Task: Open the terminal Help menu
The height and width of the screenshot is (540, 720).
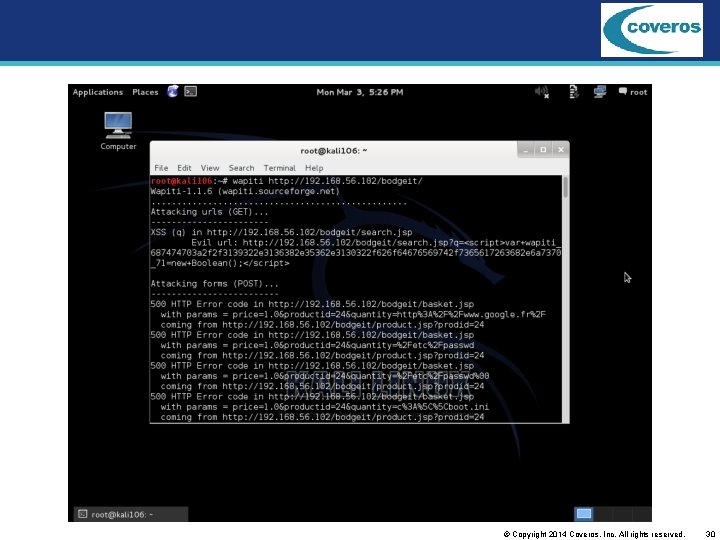Action: tap(314, 168)
